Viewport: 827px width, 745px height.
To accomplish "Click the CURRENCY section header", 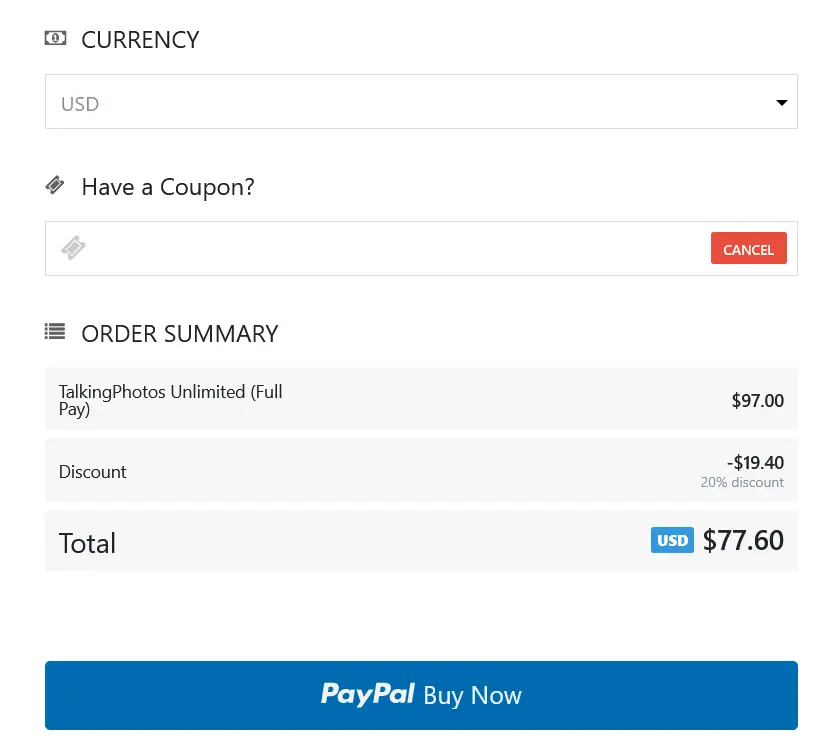I will (140, 39).
